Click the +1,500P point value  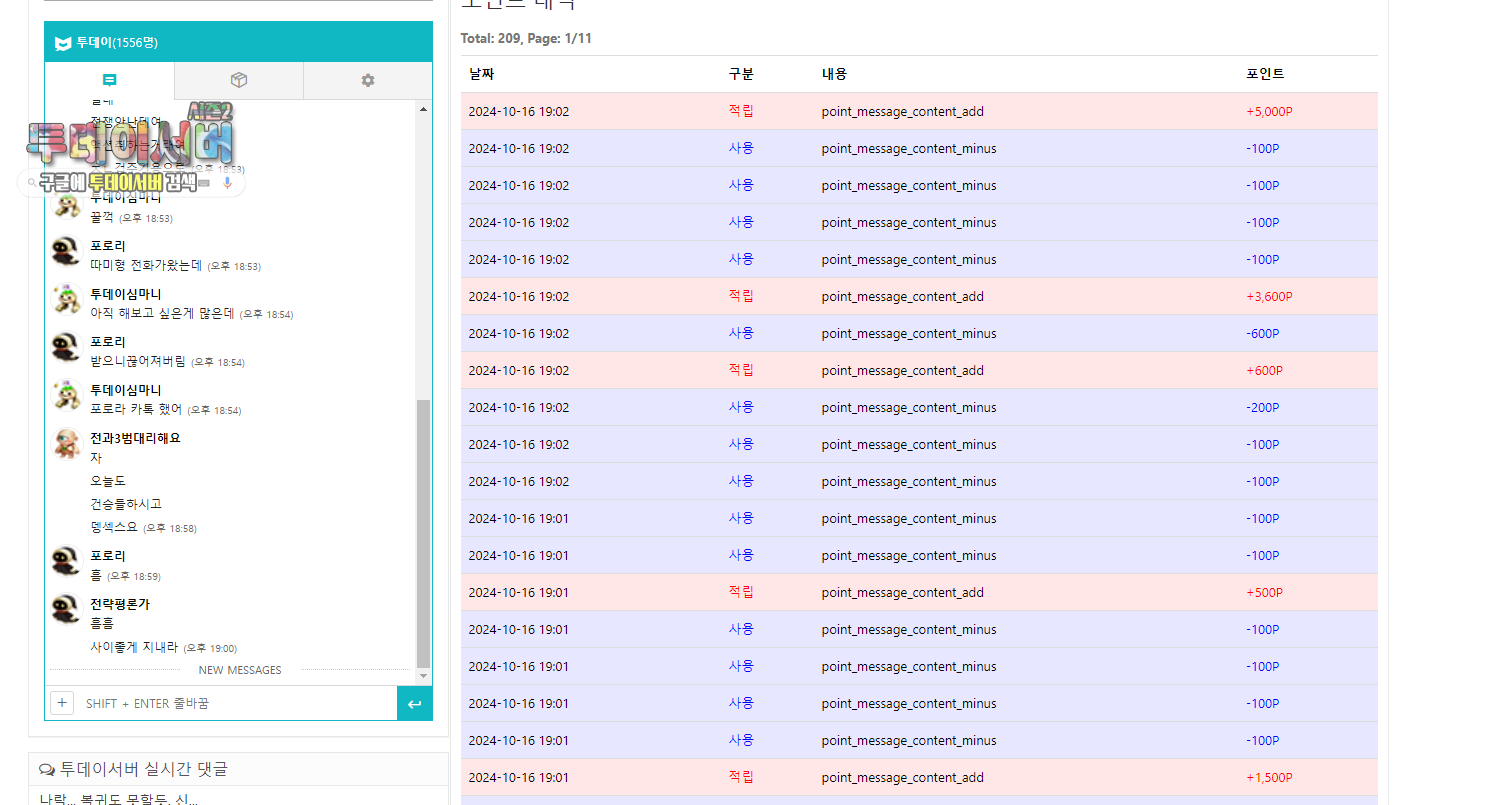tap(1269, 777)
